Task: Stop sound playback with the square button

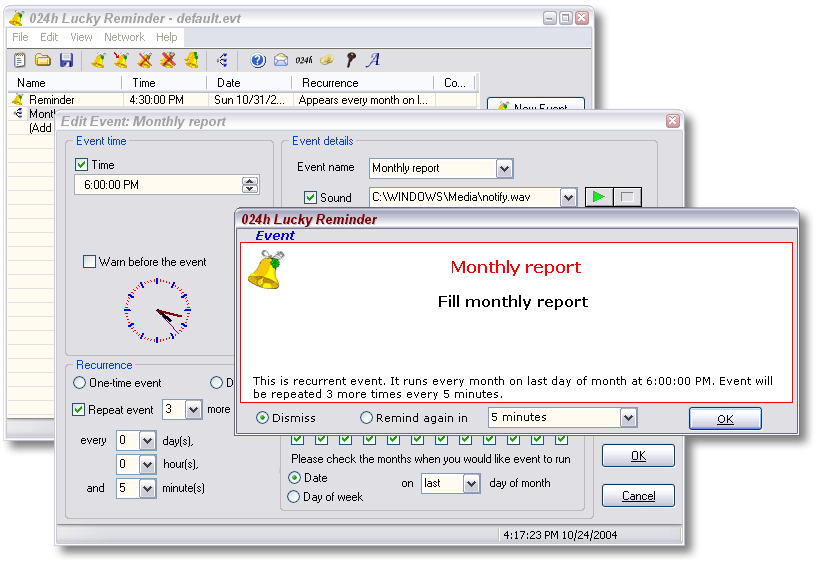Action: 627,197
